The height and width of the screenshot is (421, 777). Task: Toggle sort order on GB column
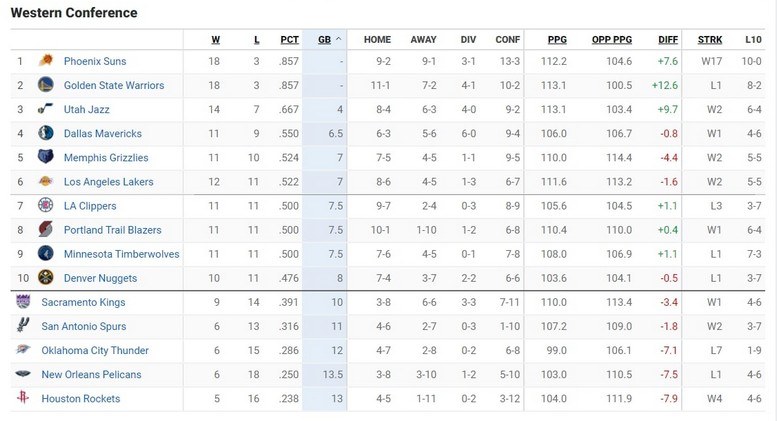(x=329, y=40)
